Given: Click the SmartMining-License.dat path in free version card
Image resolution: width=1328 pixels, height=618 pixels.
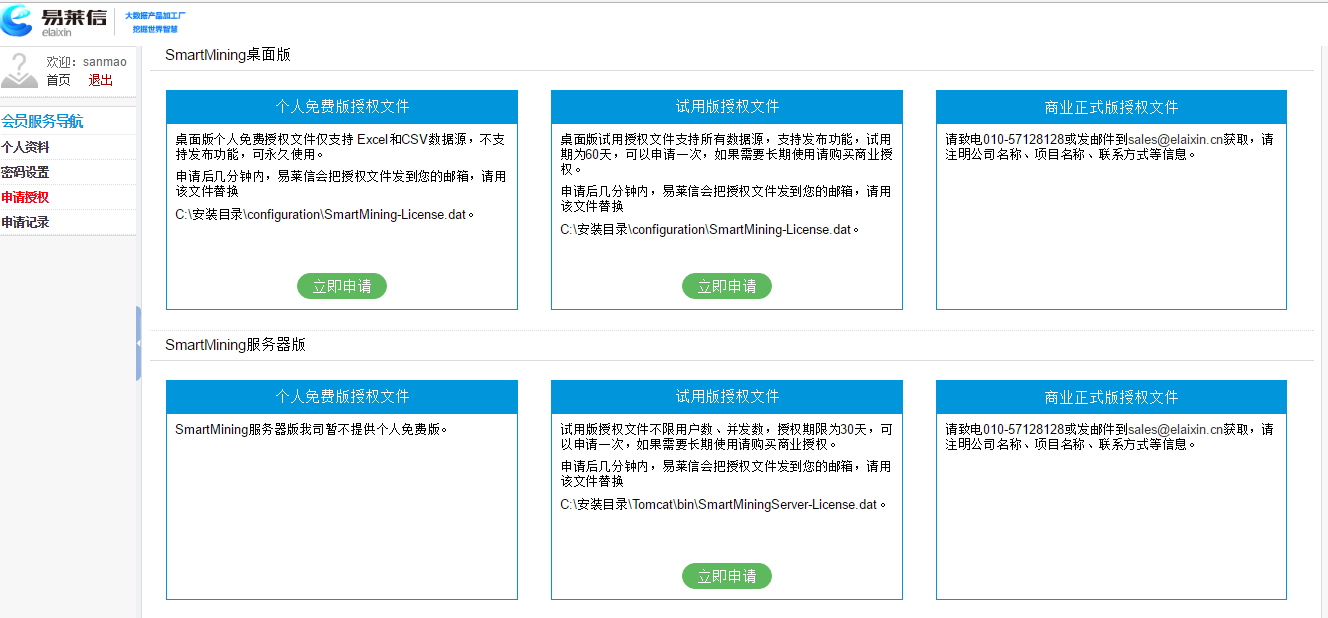Looking at the screenshot, I should coord(324,214).
